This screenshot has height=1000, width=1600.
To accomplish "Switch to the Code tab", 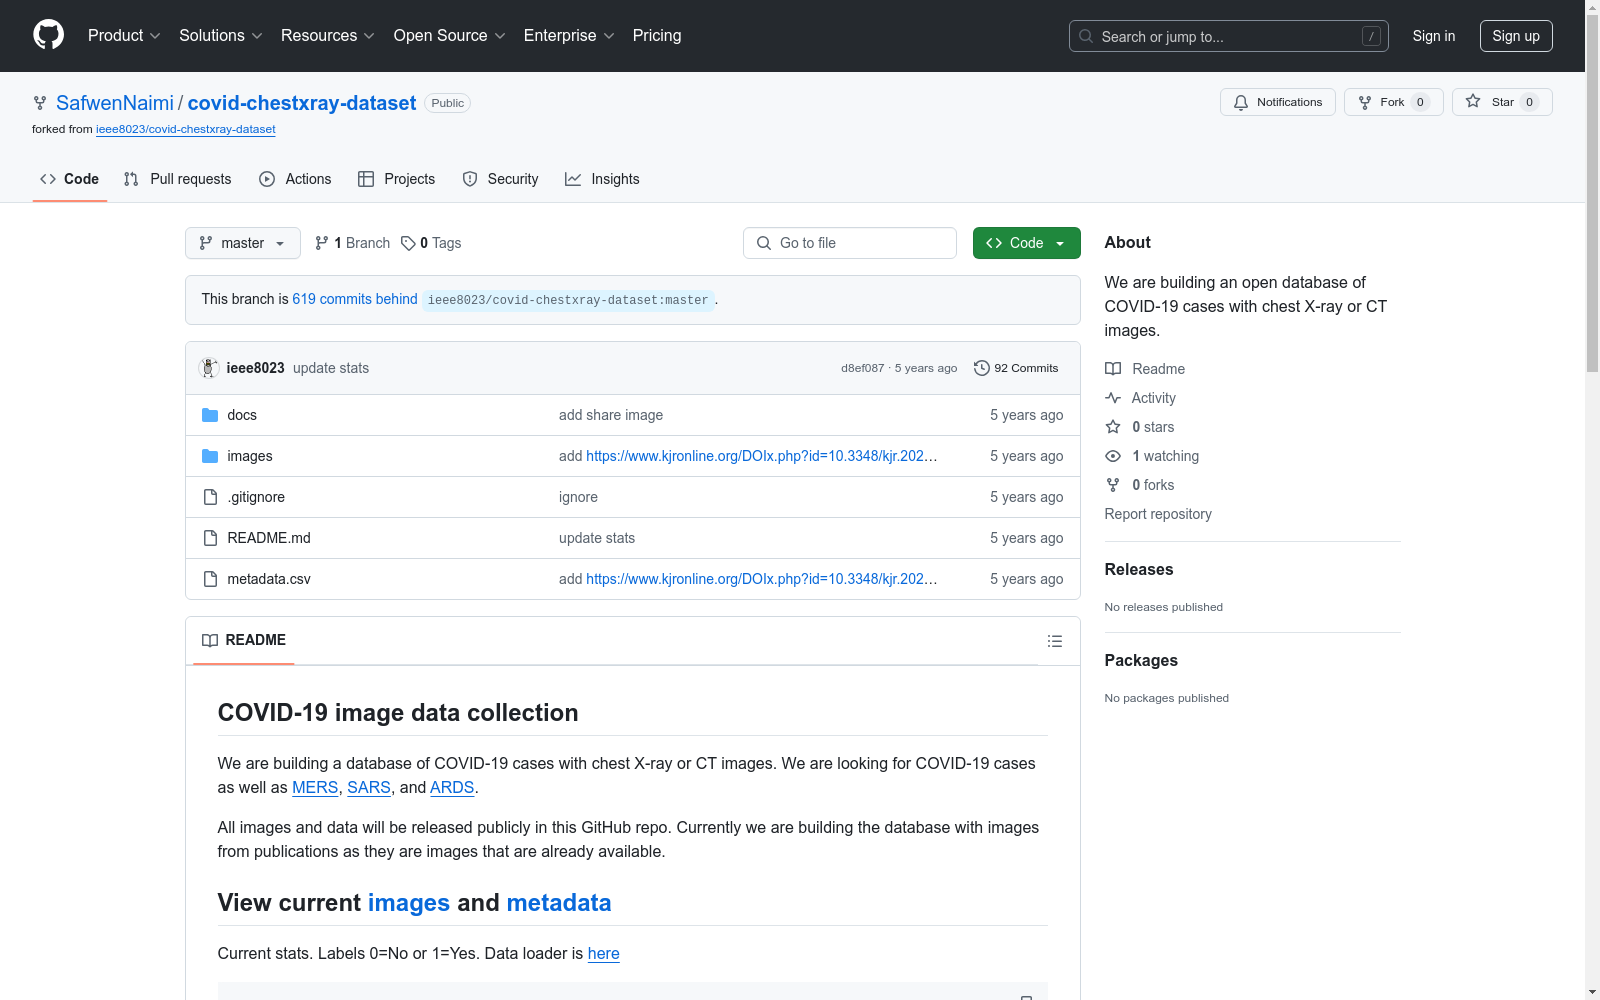I will (70, 179).
